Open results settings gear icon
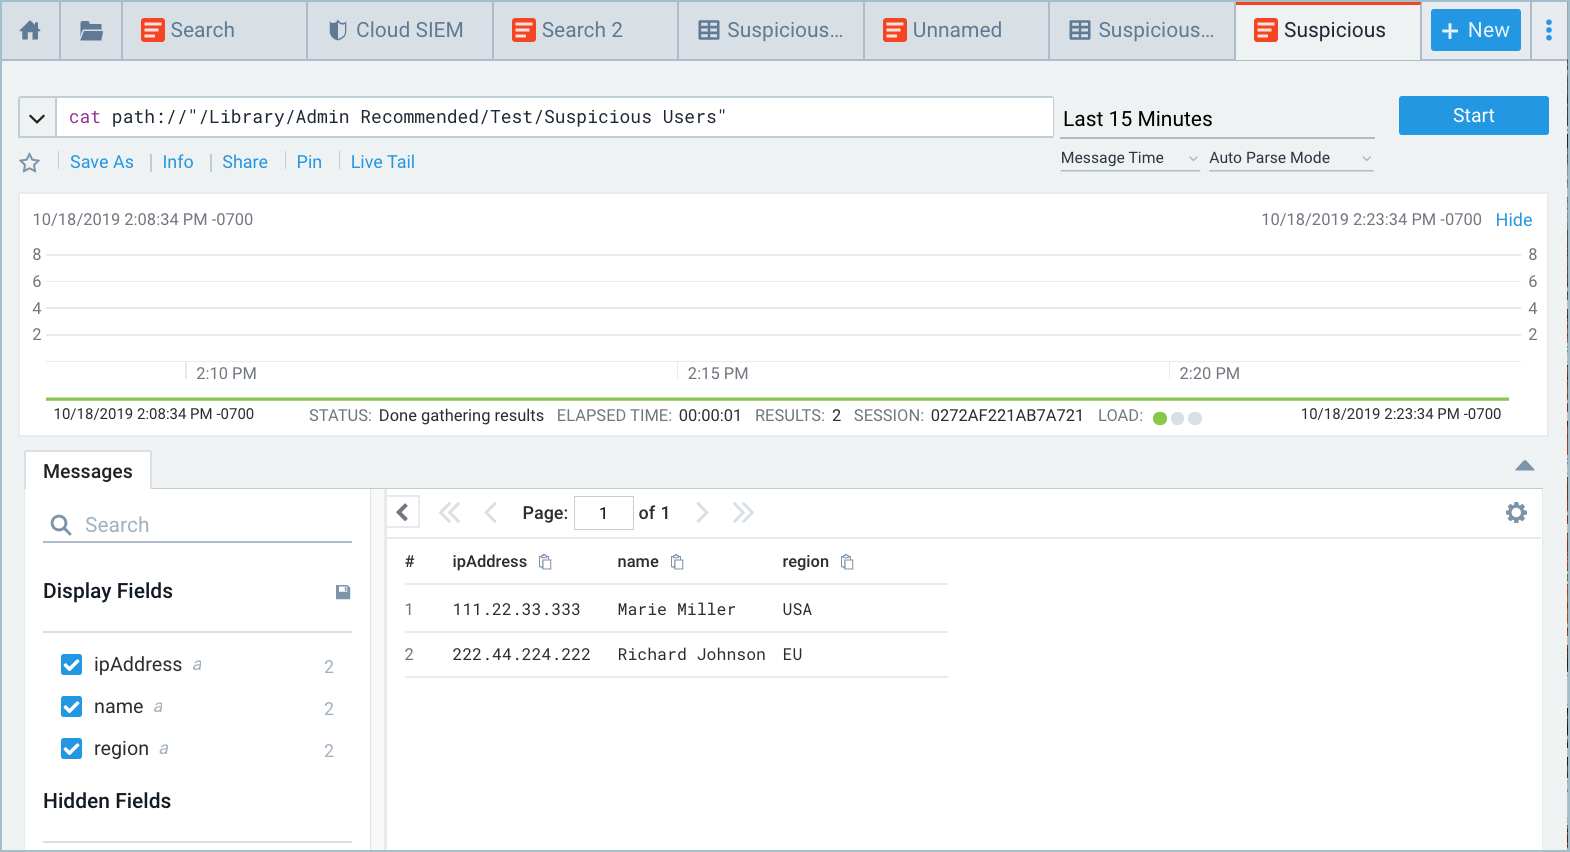1570x852 pixels. coord(1516,513)
